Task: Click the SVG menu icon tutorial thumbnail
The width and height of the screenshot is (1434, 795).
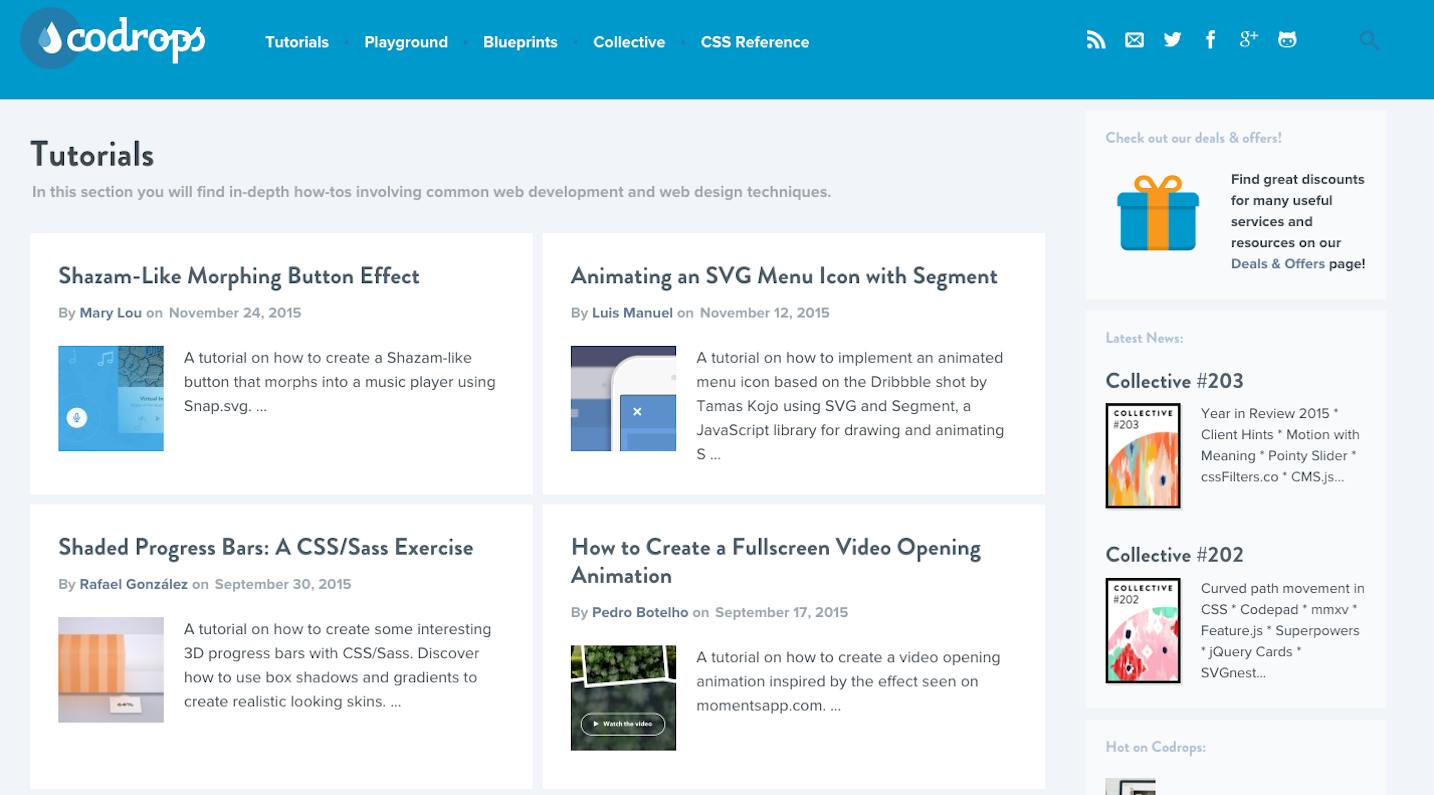Action: coord(623,398)
